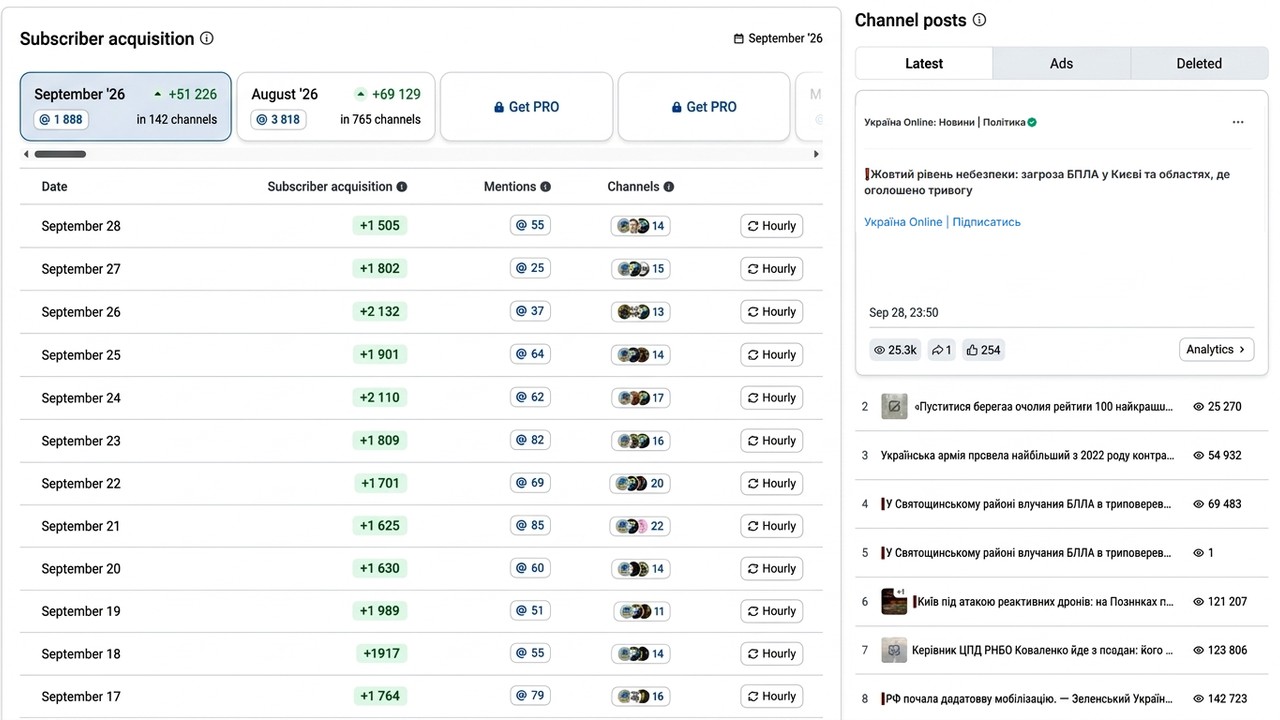Open post 2 thumbnail in the posts list

(894, 407)
